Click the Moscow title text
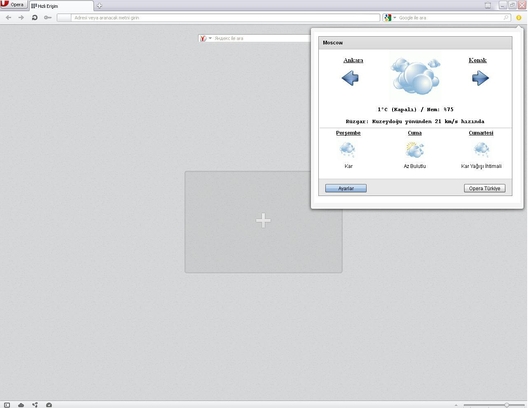Screen dimensions: 528x408 point(333,43)
